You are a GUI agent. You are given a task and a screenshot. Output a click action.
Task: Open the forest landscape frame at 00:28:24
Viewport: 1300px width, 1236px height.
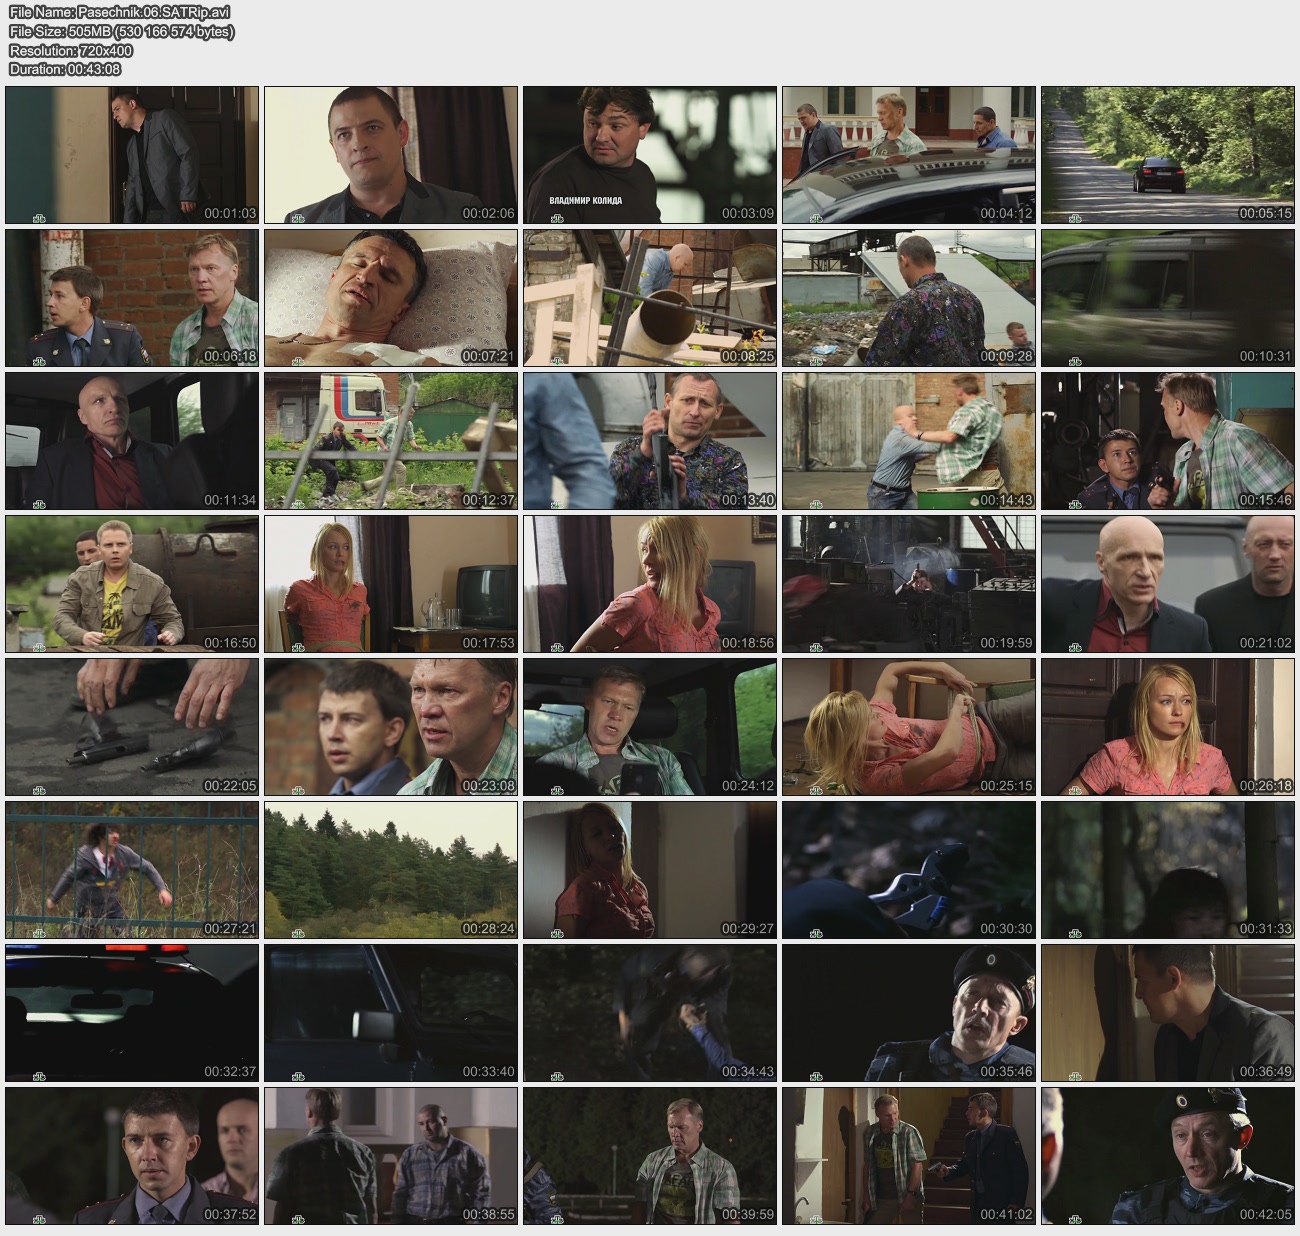pos(391,870)
